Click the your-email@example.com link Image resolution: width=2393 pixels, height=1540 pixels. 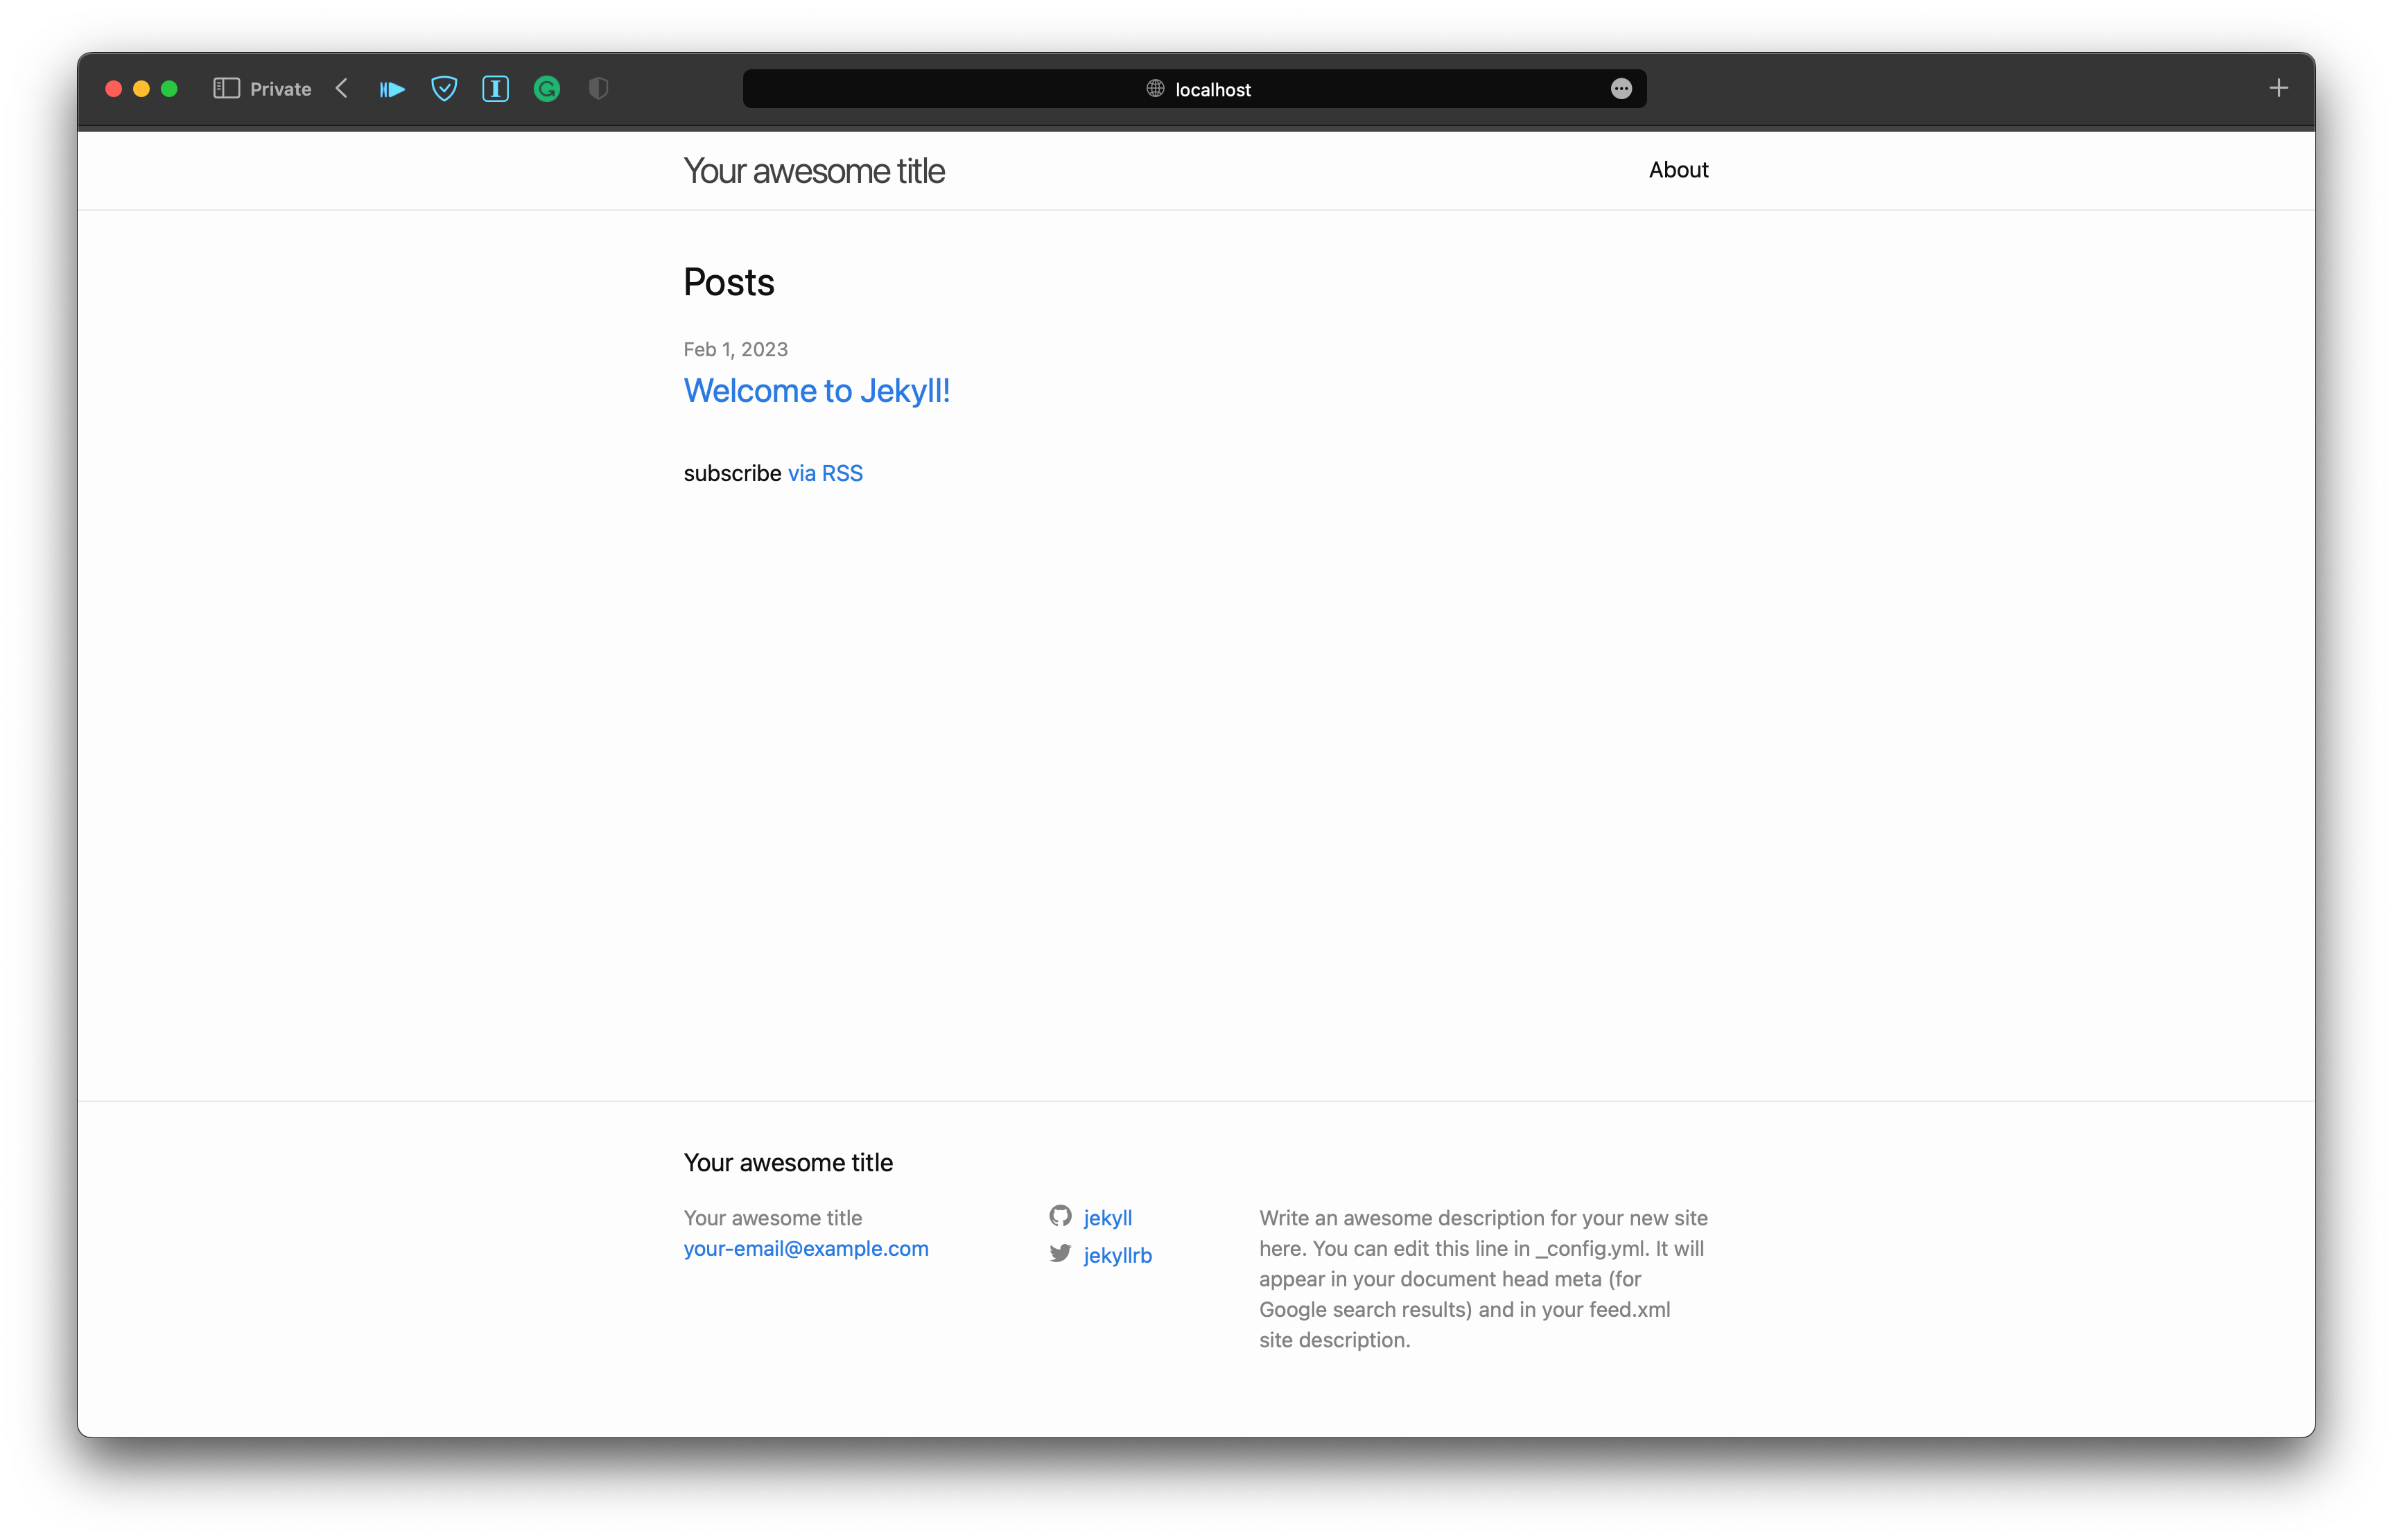click(x=806, y=1248)
